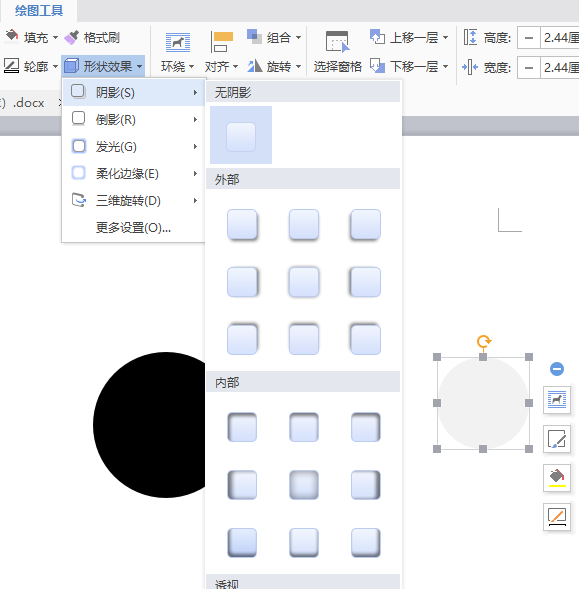The image size is (579, 589).
Task: Decrease the 宽度 value with minus
Action: (x=529, y=68)
